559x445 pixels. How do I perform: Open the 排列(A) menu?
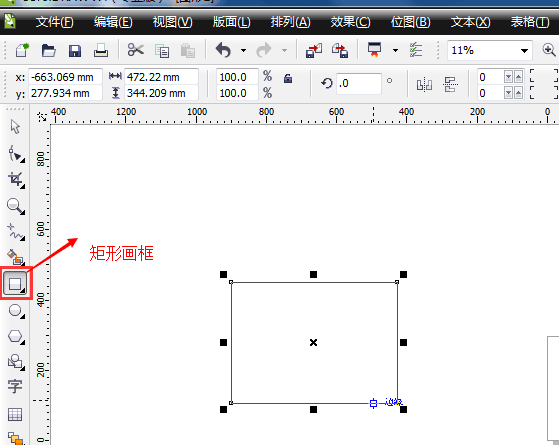pyautogui.click(x=290, y=22)
